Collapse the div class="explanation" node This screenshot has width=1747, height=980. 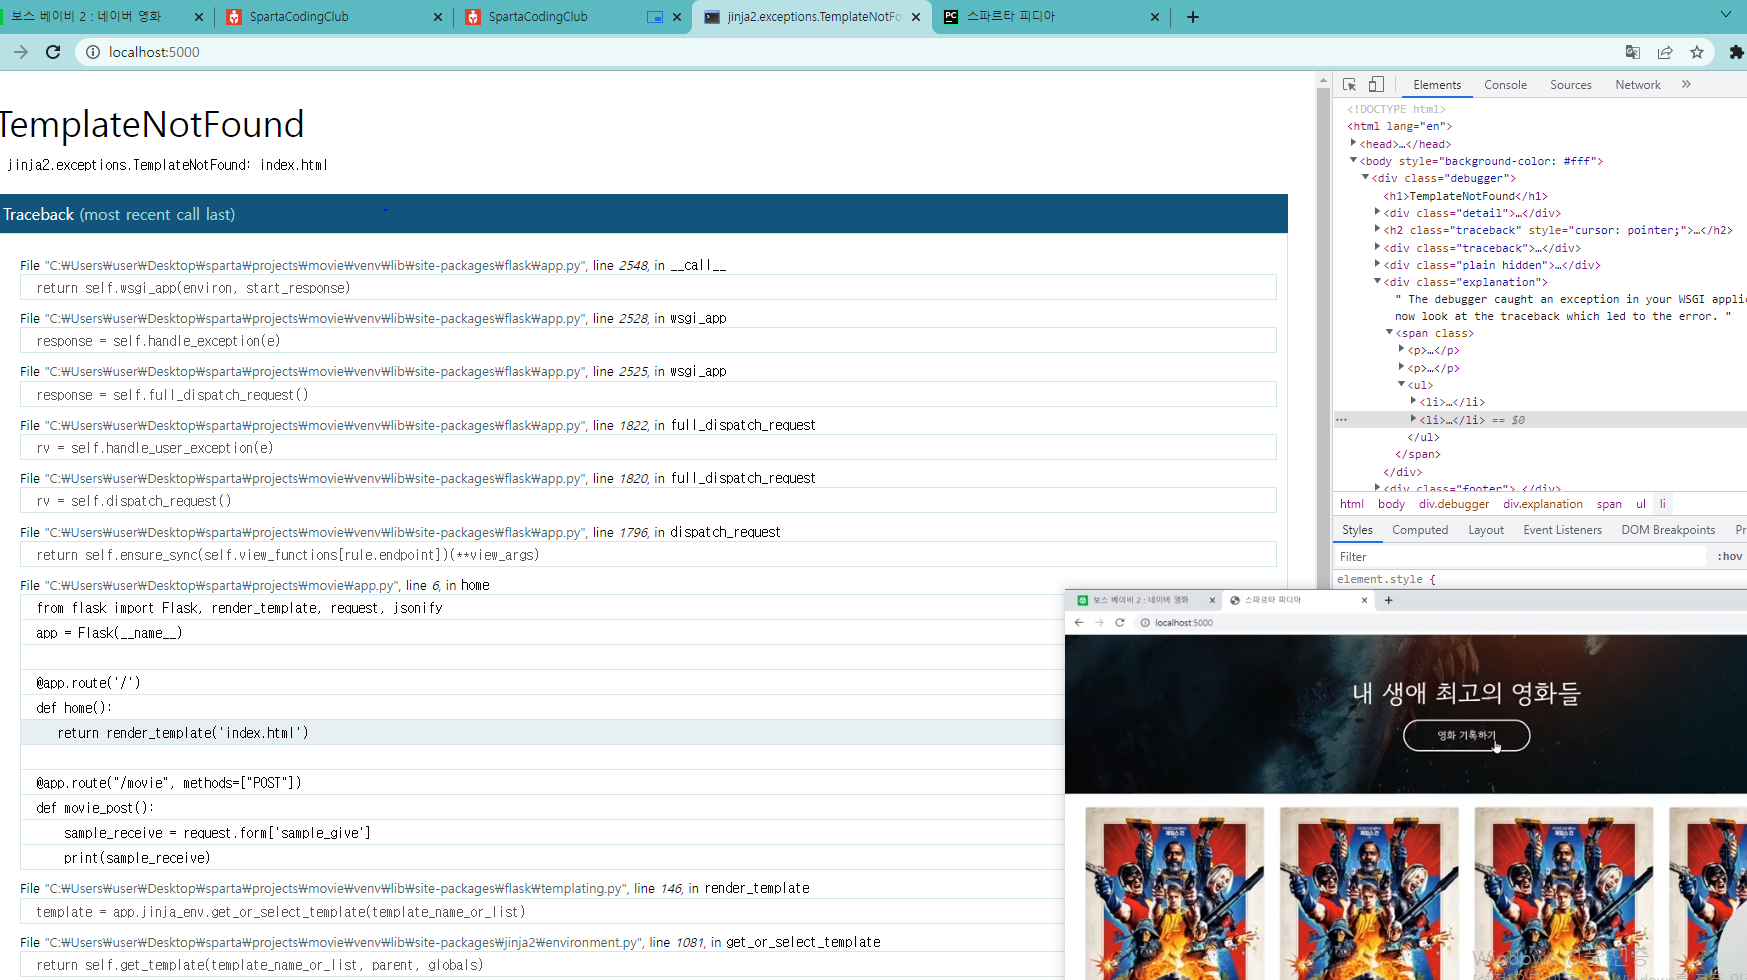1377,281
